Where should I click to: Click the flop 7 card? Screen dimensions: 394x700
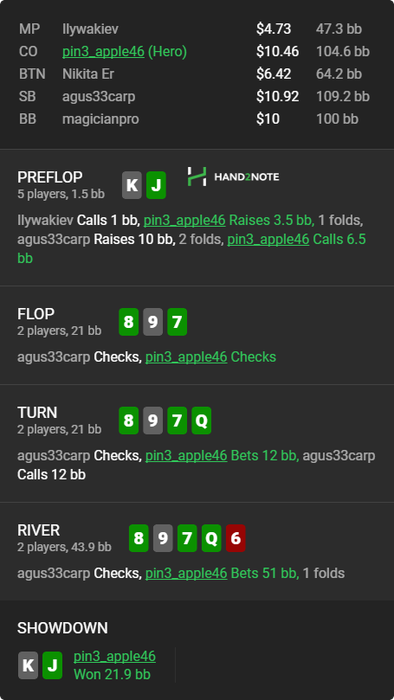(x=177, y=322)
